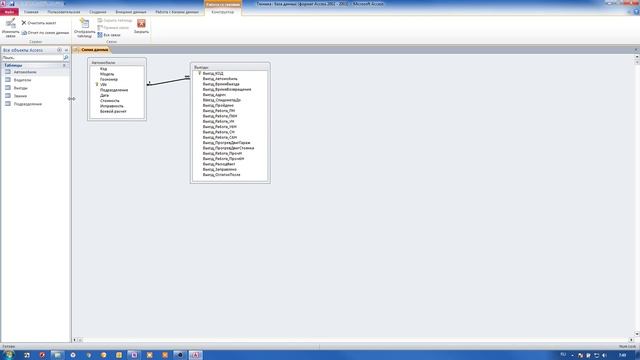Select the Выезд_РасходФакт field

pos(219,164)
